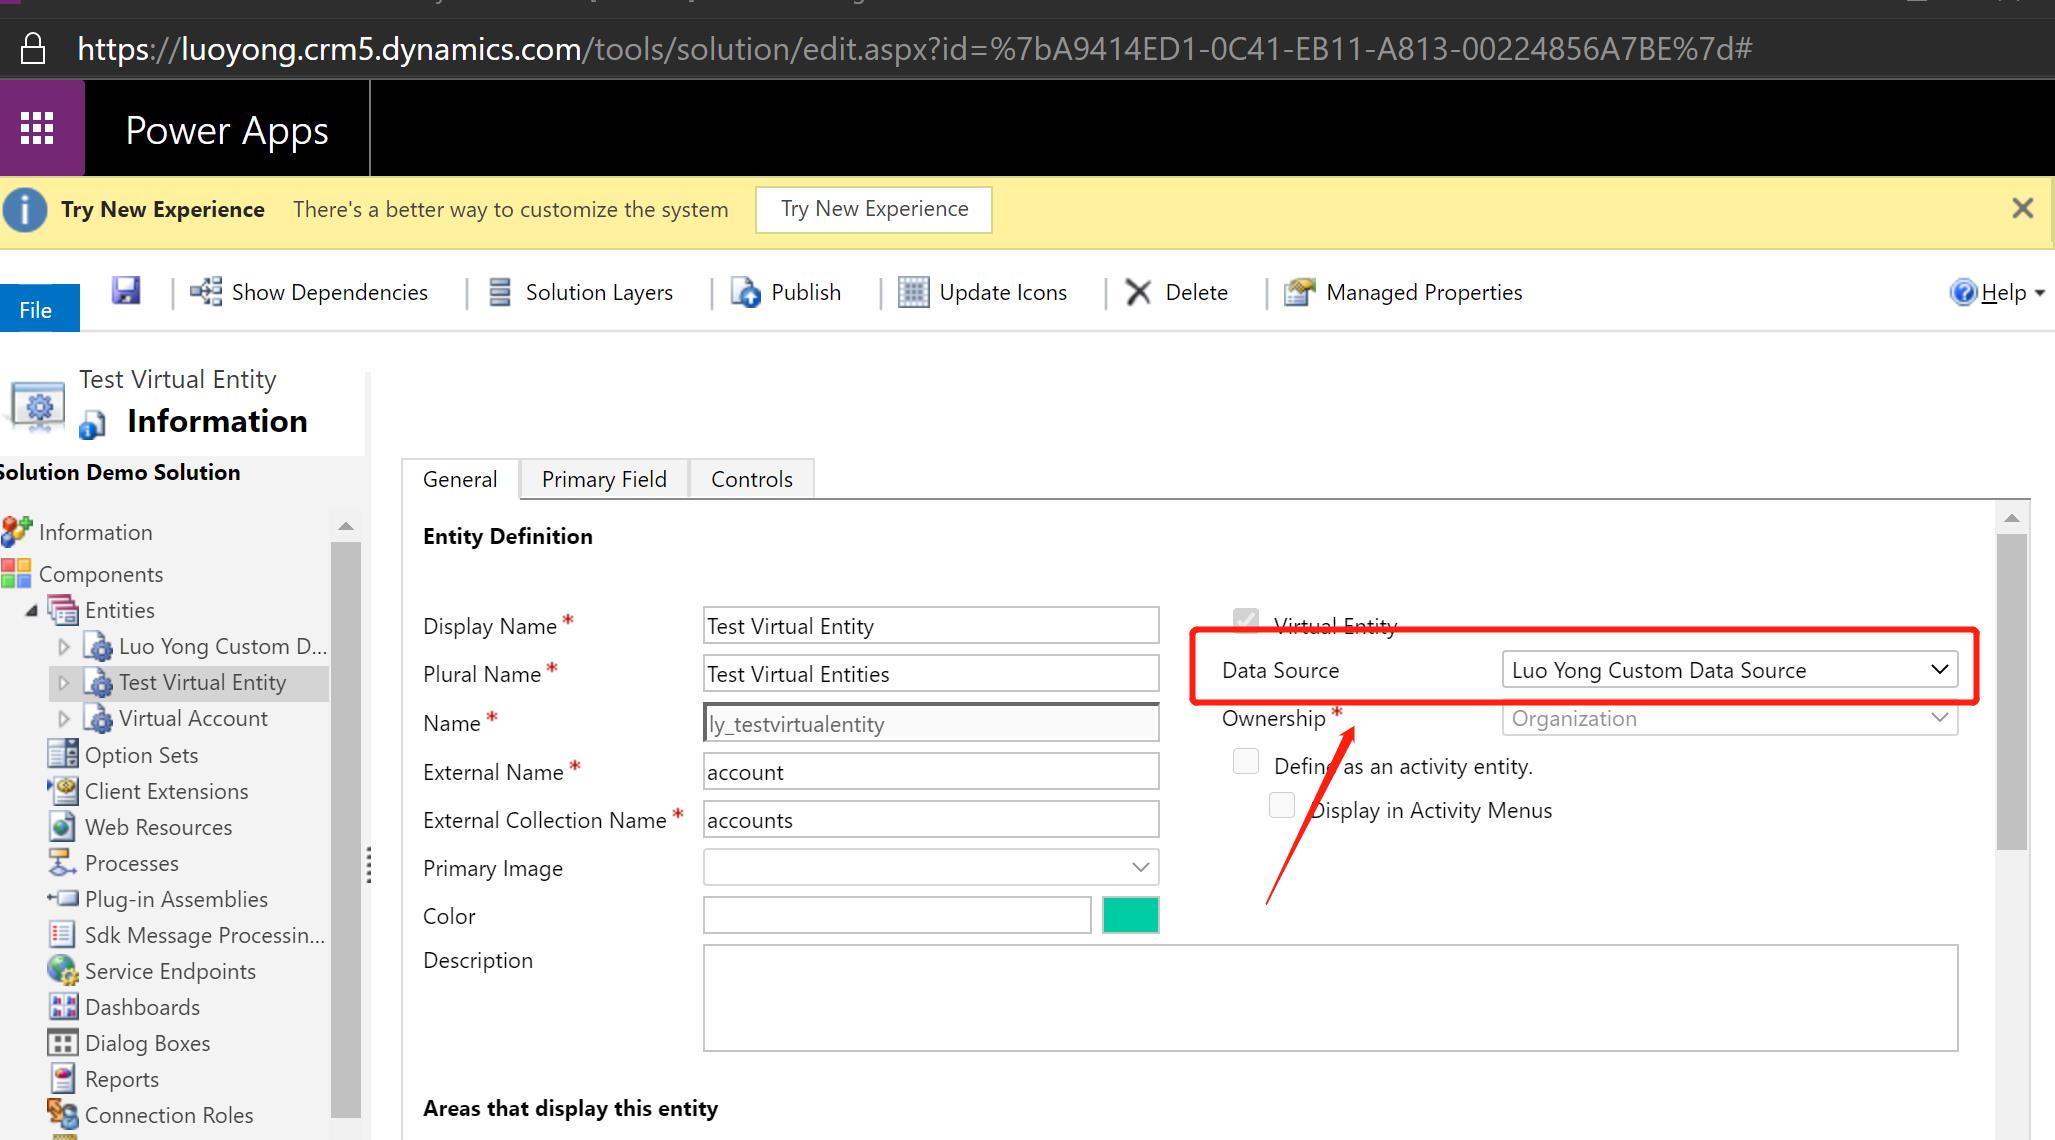
Task: Click the Managed Properties icon
Action: coord(1299,292)
